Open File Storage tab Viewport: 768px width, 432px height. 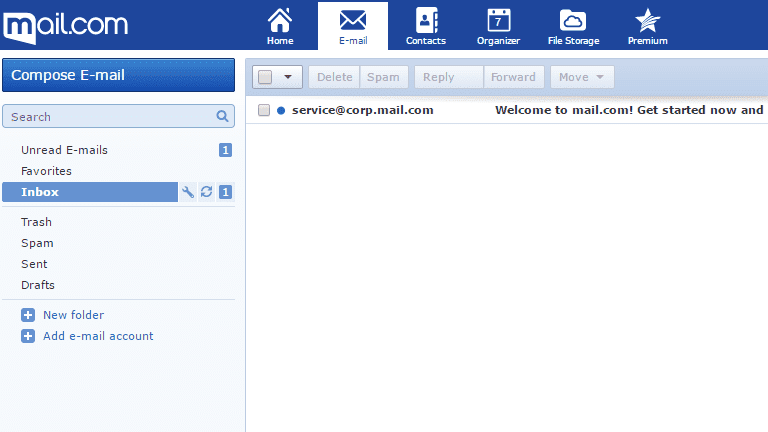click(573, 26)
